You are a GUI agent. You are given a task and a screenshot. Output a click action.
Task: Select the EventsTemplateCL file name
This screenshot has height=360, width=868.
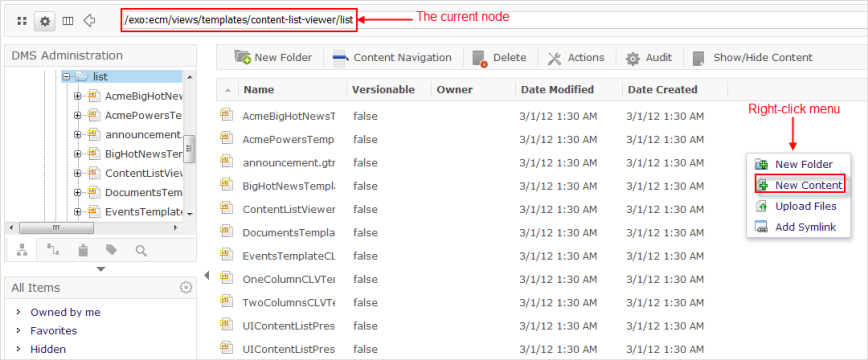(x=288, y=256)
